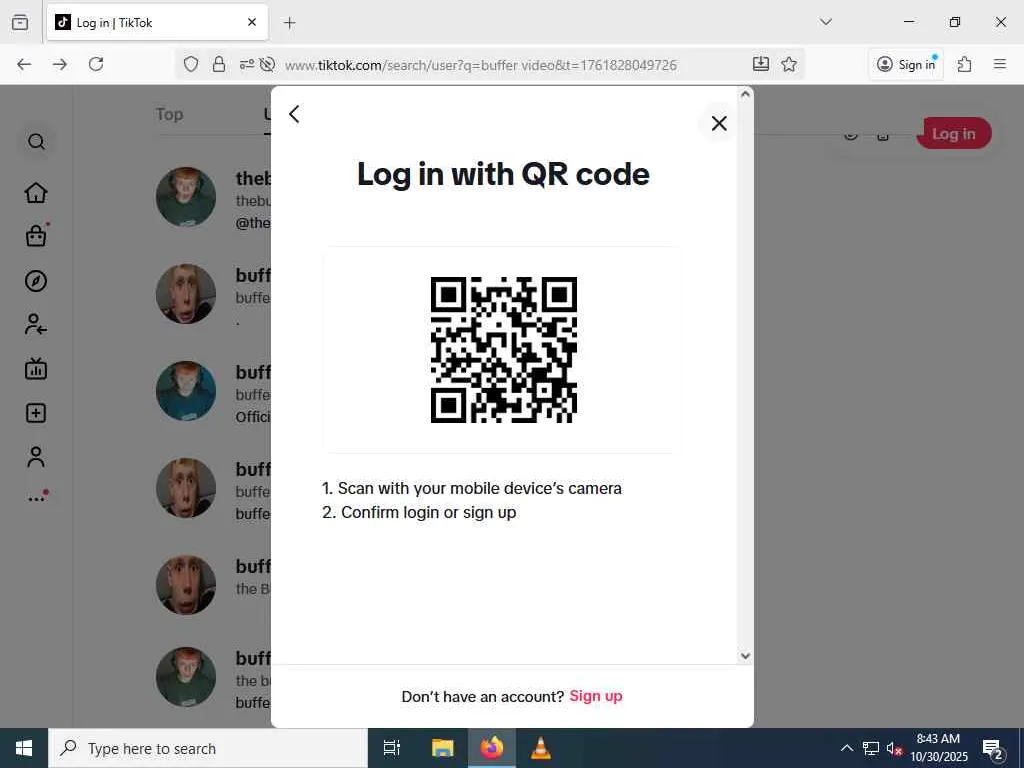Go to the TikTok Home icon
1024x768 pixels.
click(36, 193)
